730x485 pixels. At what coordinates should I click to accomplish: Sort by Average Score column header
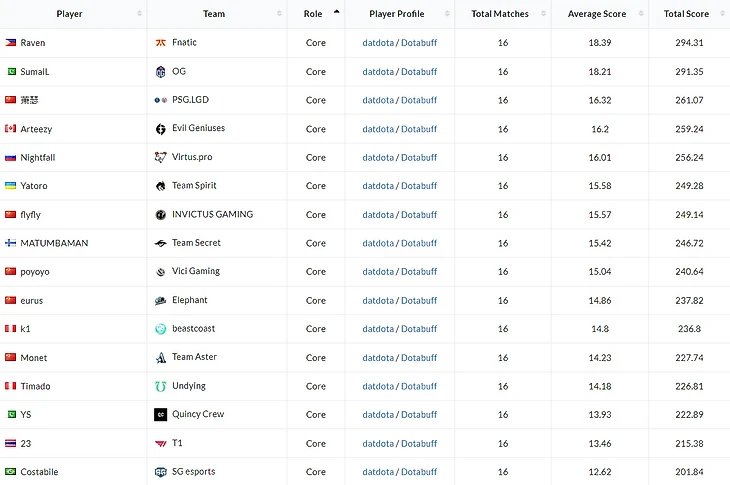point(597,14)
